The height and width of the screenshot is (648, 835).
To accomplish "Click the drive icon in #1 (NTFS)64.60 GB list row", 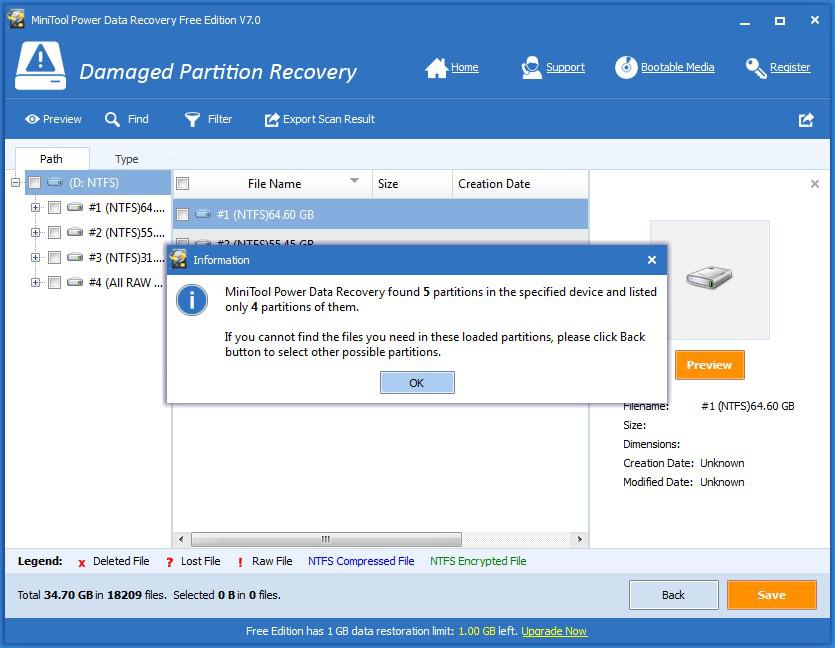I will coord(203,214).
